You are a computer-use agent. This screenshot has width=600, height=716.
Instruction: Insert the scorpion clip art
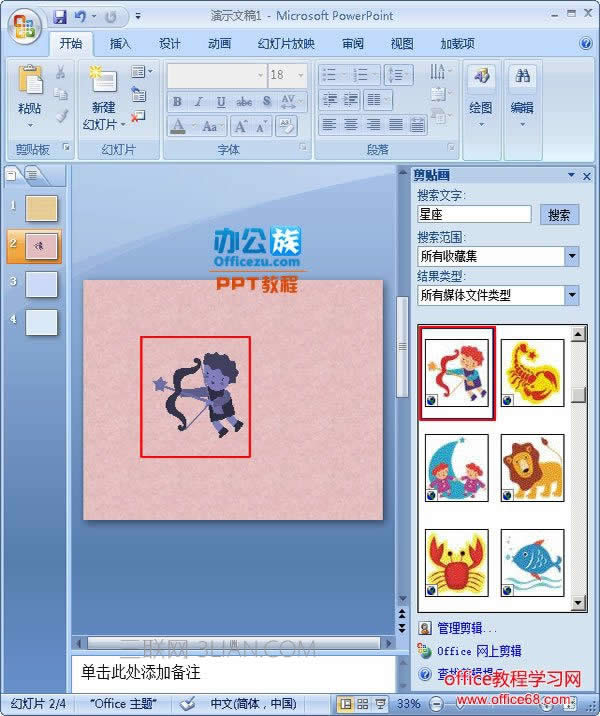(532, 373)
